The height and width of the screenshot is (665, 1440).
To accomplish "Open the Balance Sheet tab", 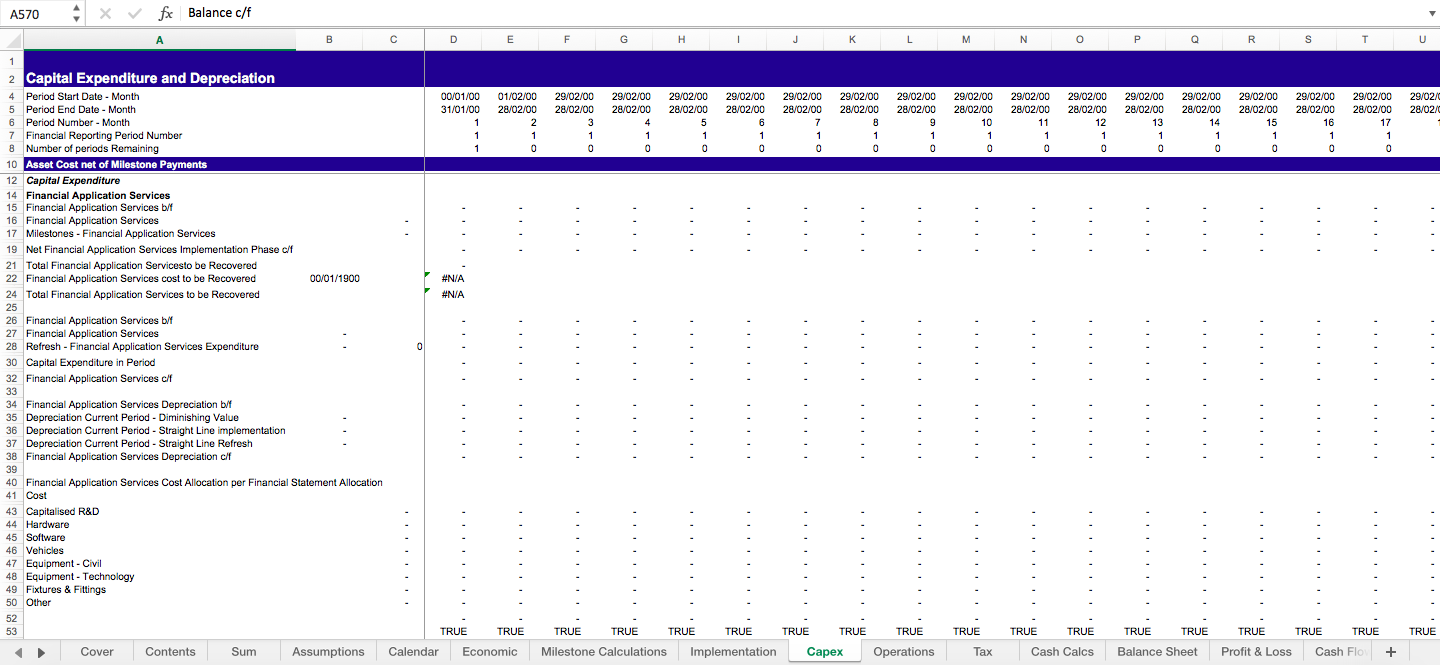I will coord(1157,652).
